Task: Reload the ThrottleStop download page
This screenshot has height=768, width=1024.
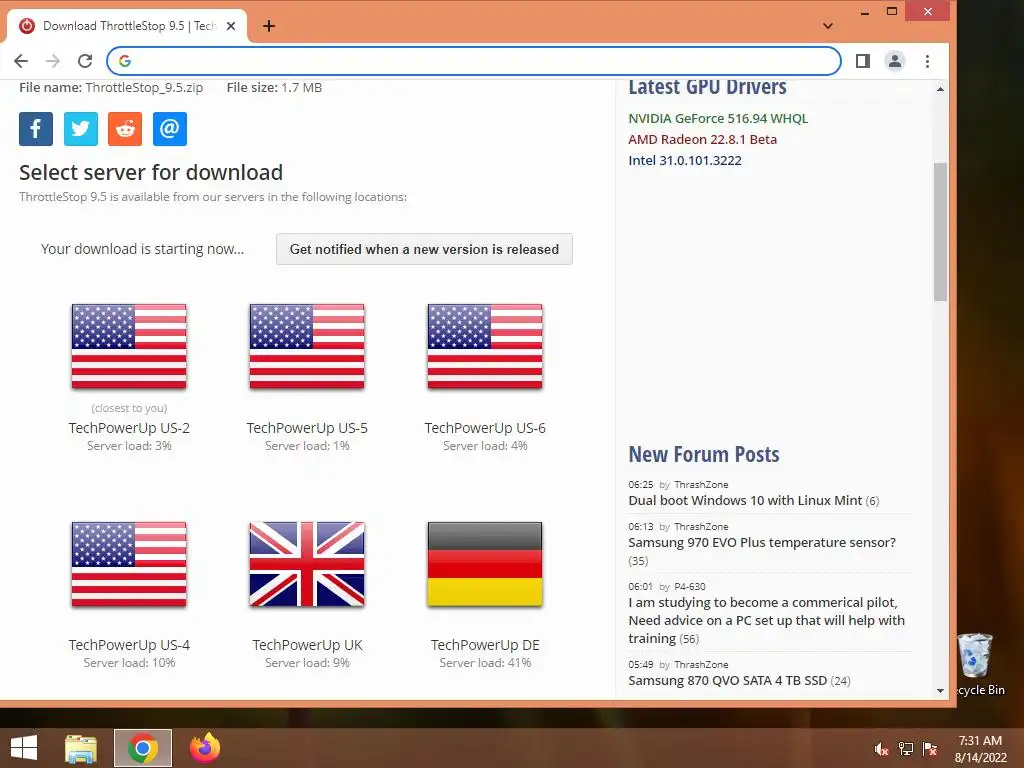Action: 85,61
